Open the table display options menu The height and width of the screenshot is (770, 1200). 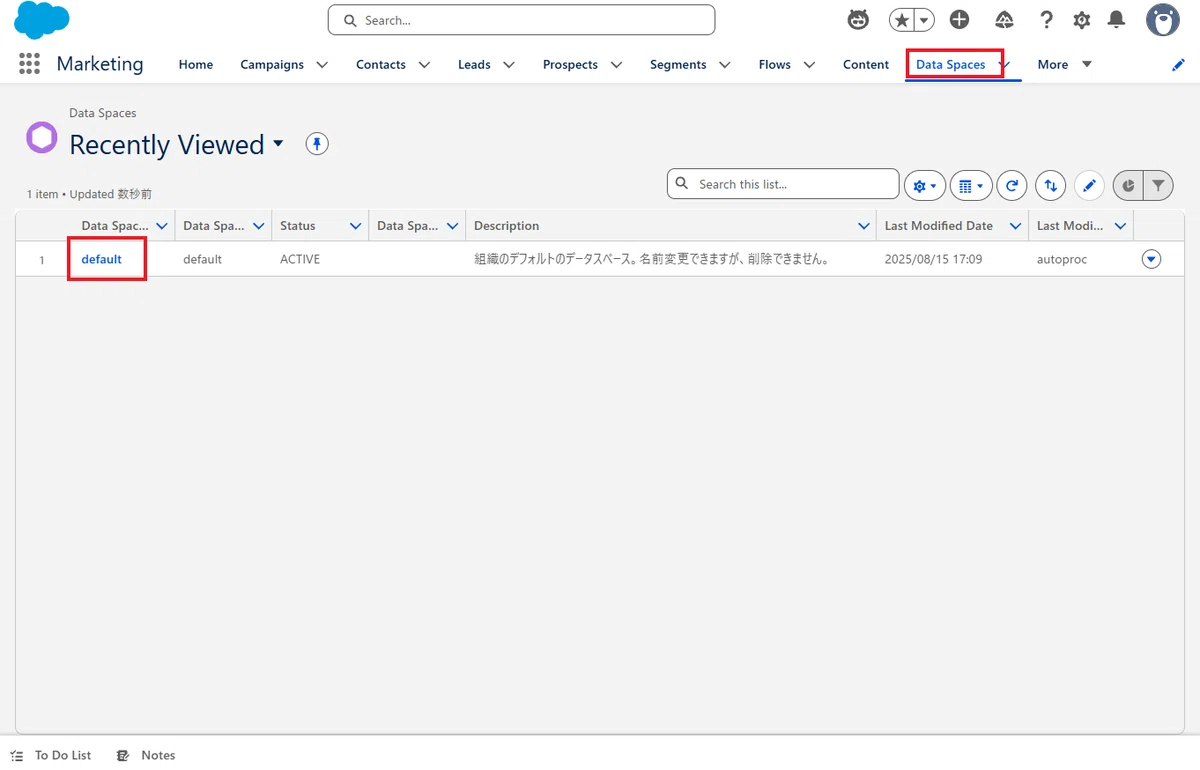970,185
